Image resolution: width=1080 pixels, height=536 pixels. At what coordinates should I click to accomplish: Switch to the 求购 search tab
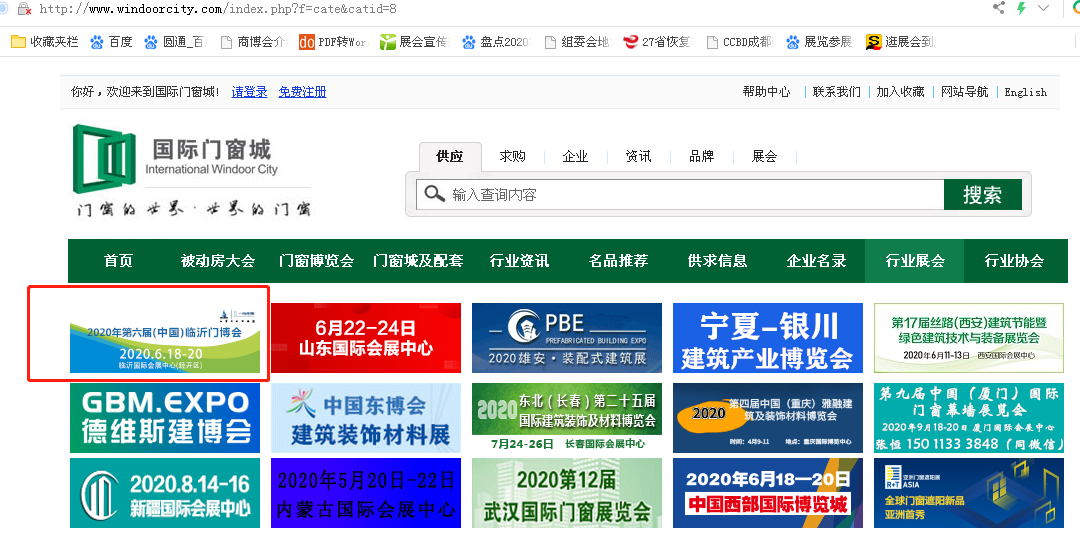tap(512, 156)
